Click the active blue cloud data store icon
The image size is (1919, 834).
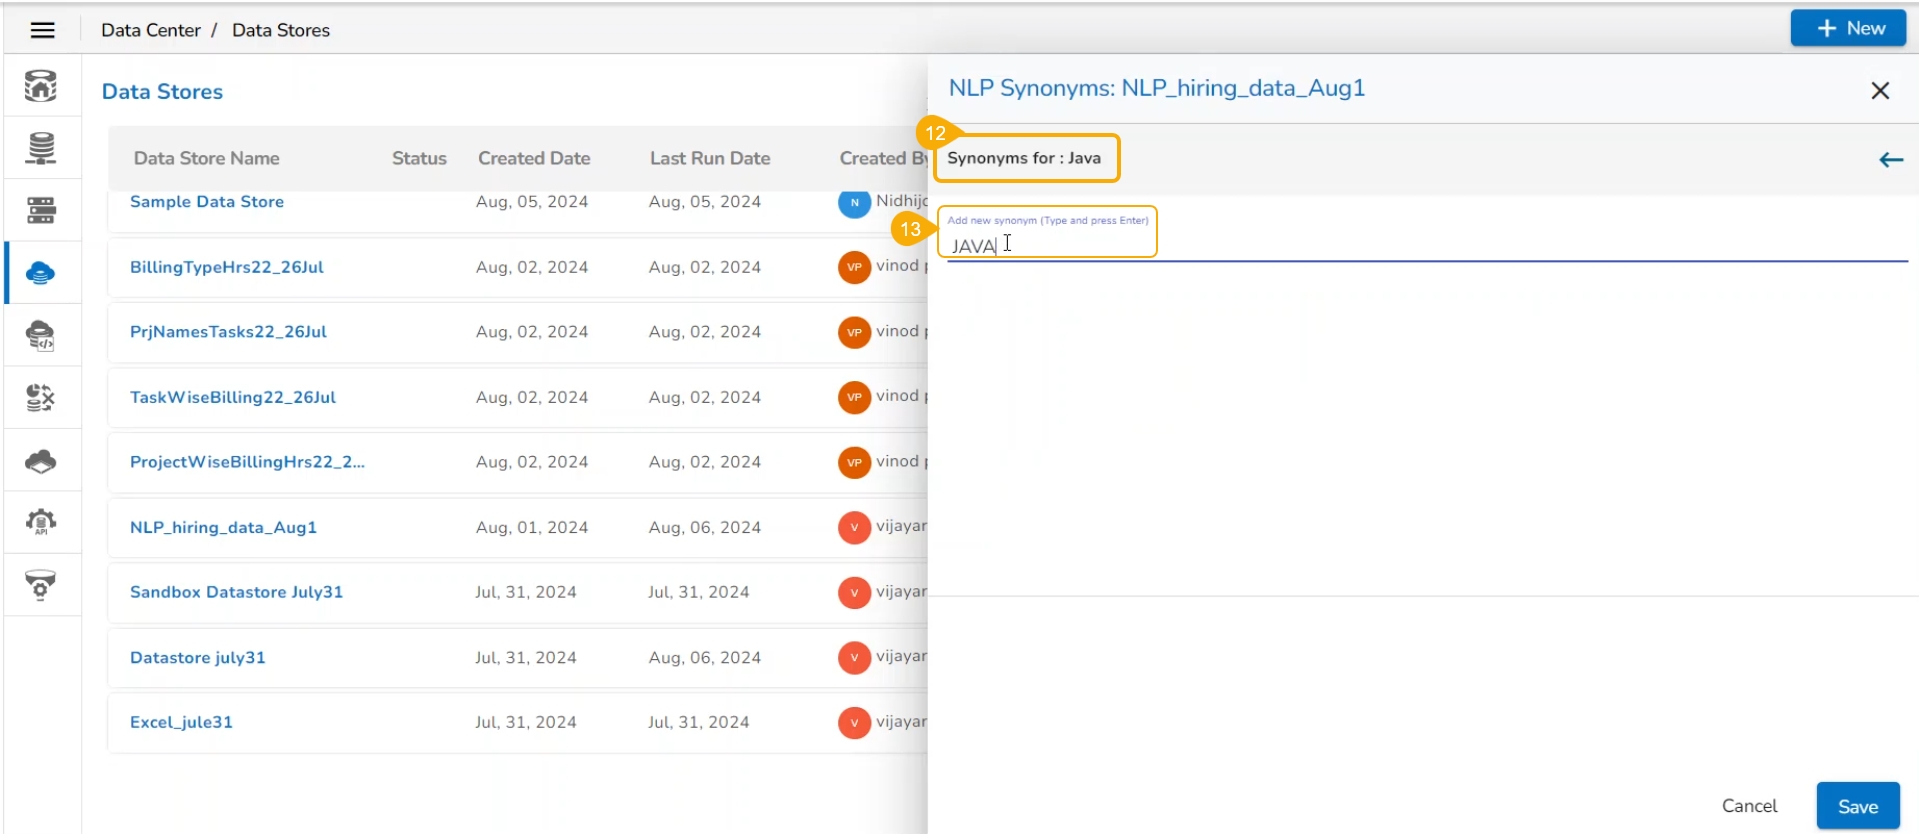tap(41, 273)
